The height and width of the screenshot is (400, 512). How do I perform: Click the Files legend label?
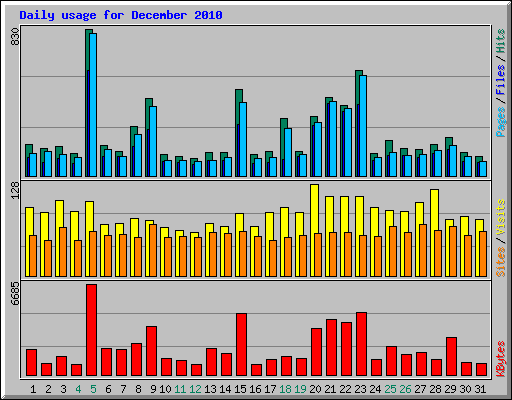(501, 80)
